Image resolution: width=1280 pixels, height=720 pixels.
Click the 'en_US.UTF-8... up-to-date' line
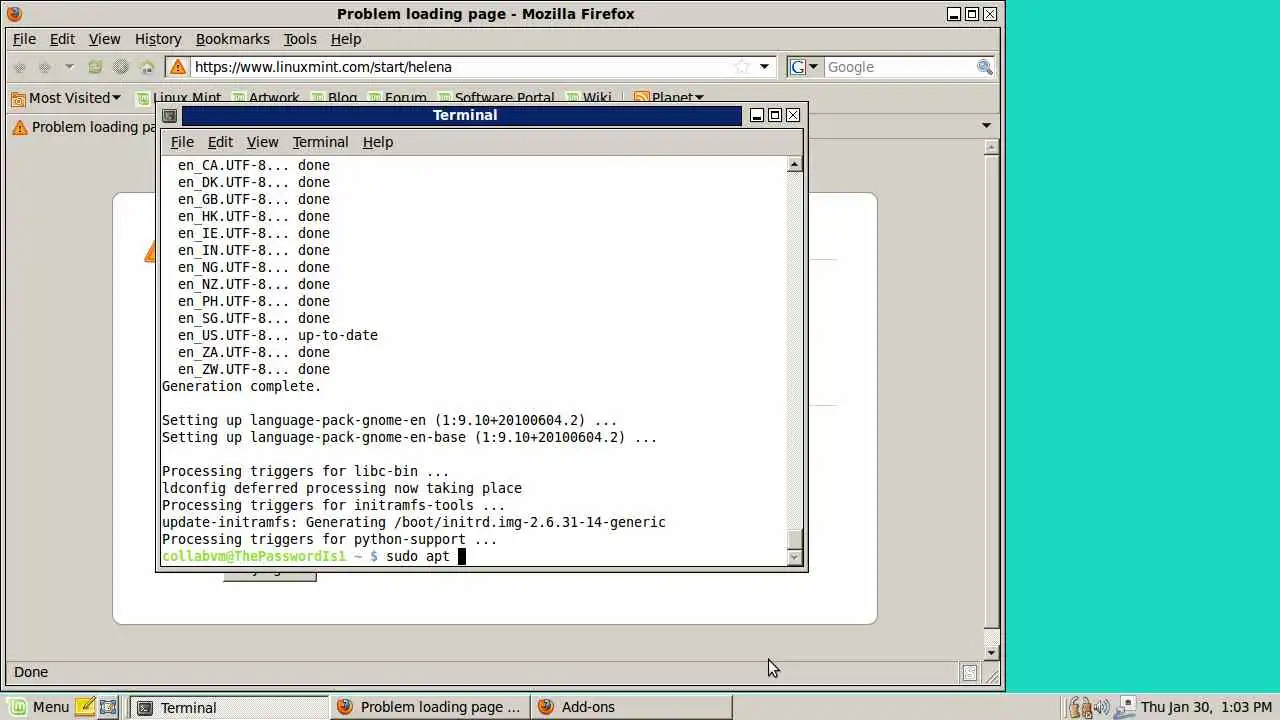[x=278, y=335]
